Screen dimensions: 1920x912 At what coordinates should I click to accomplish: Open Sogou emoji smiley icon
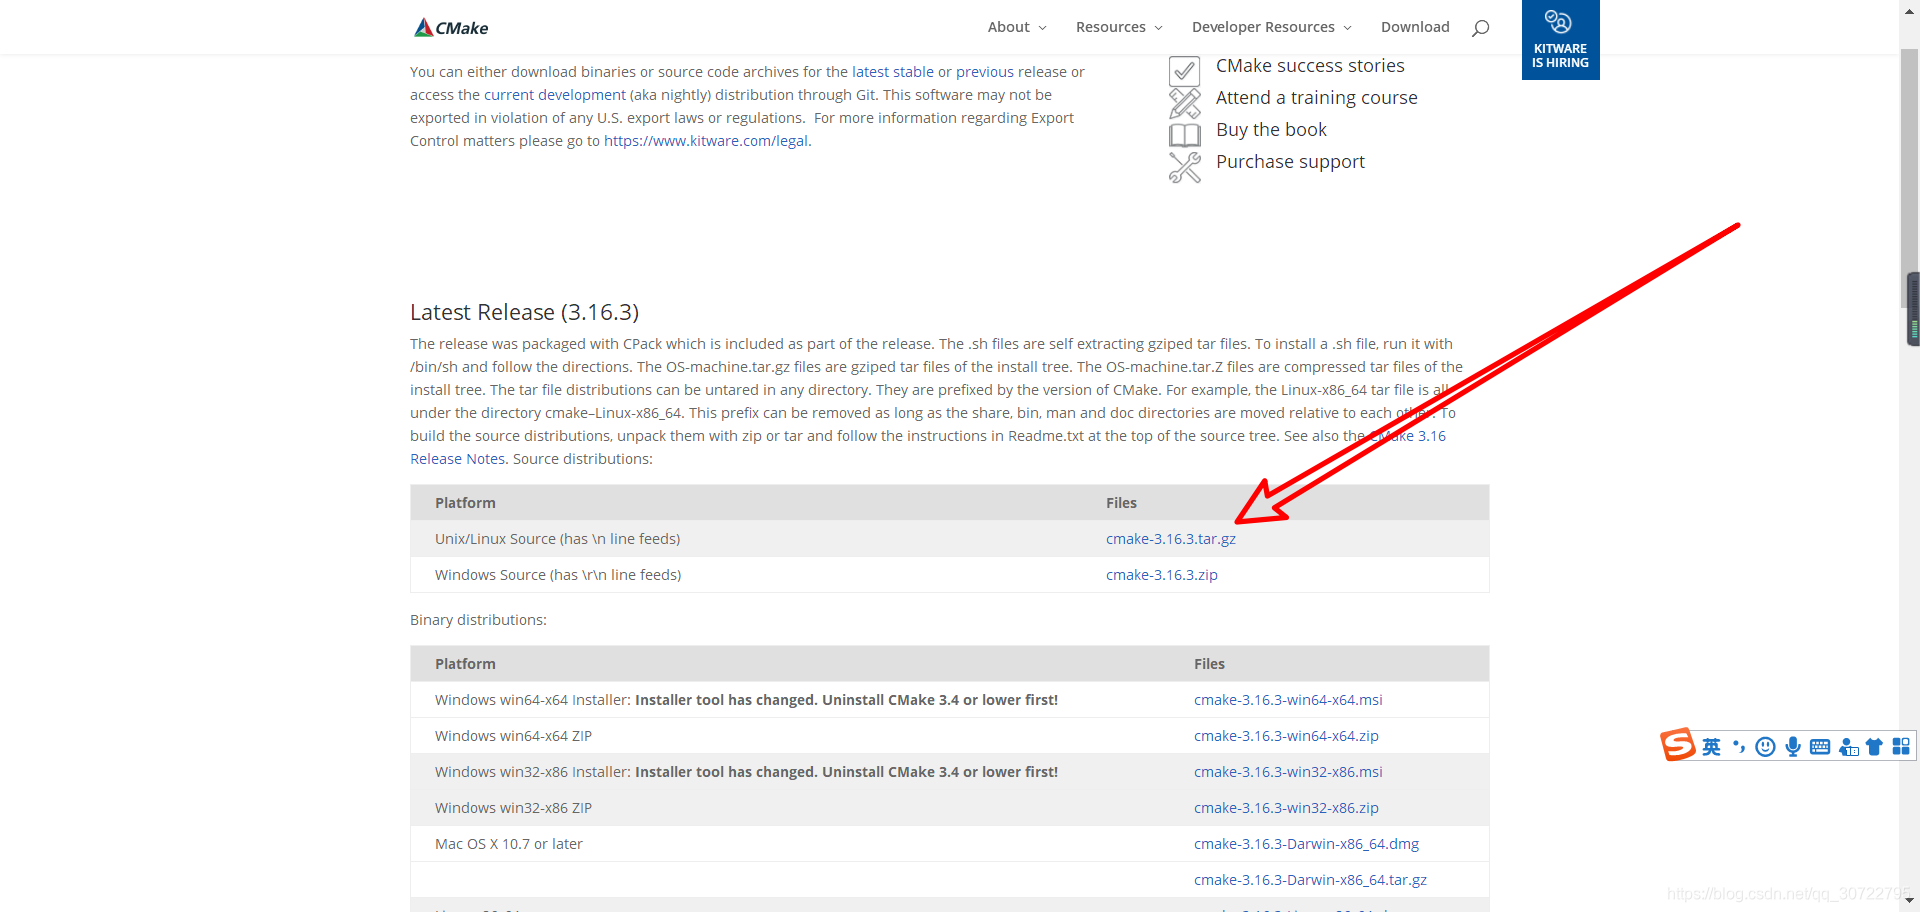point(1766,747)
